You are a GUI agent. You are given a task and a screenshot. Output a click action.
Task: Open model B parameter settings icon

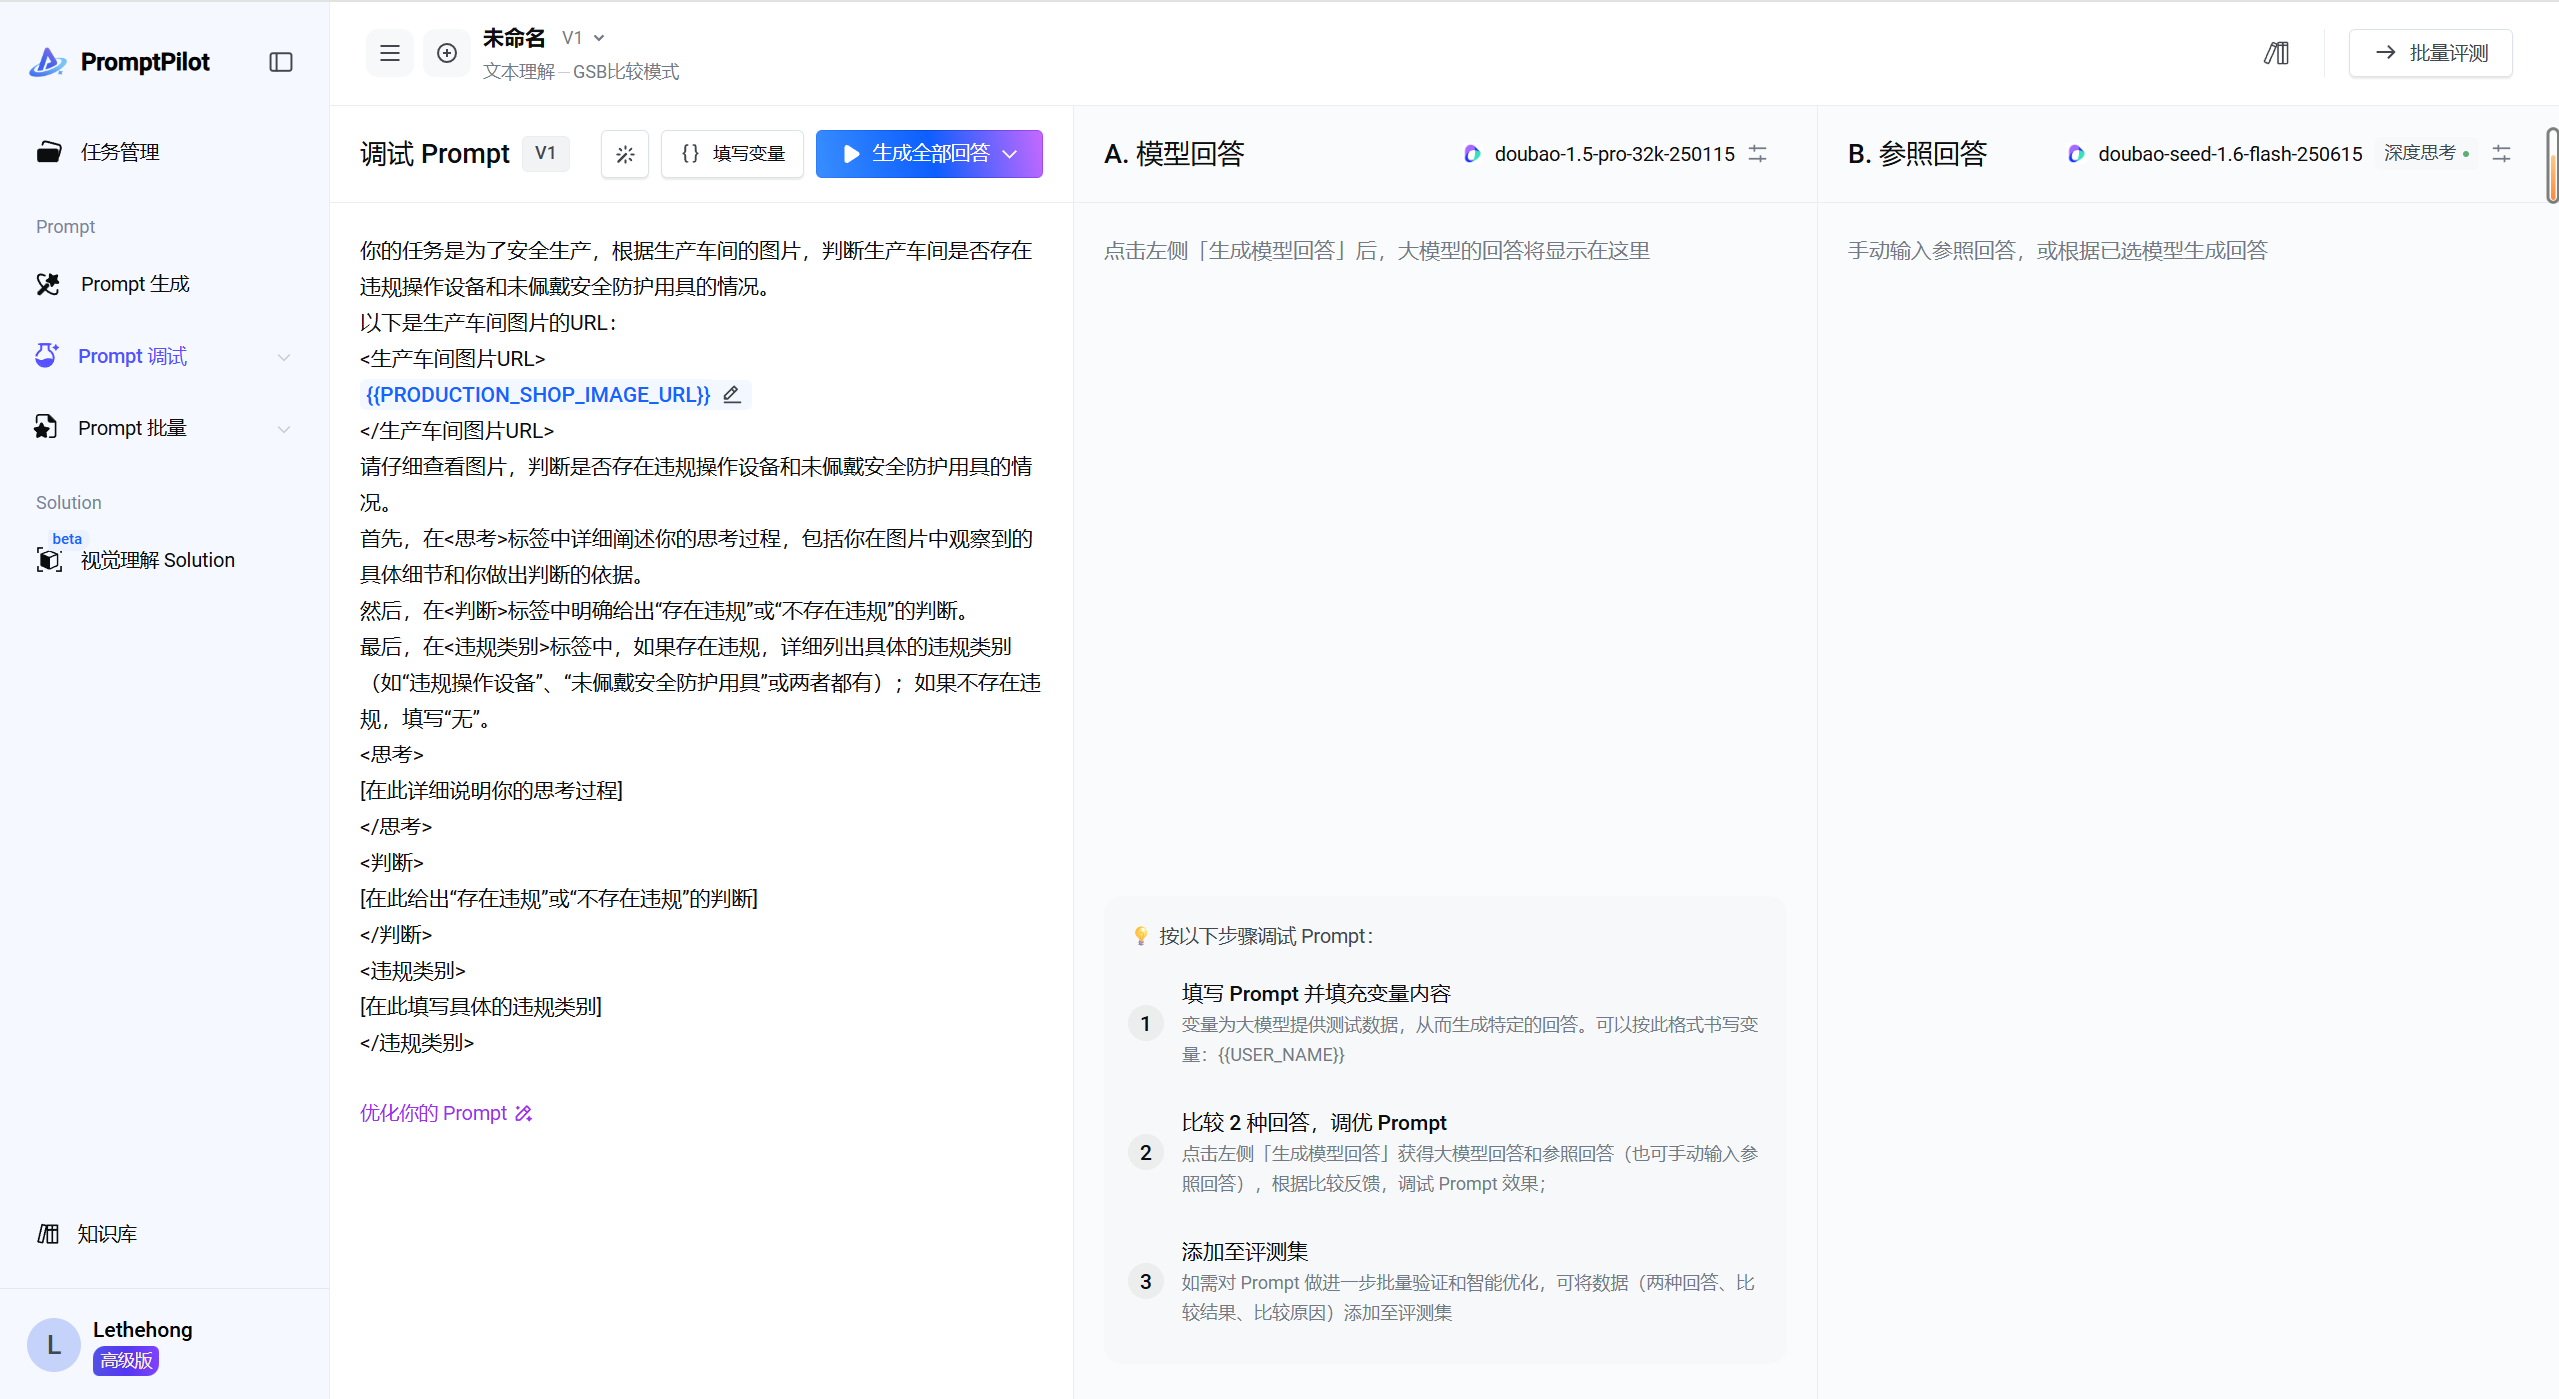(x=2501, y=154)
